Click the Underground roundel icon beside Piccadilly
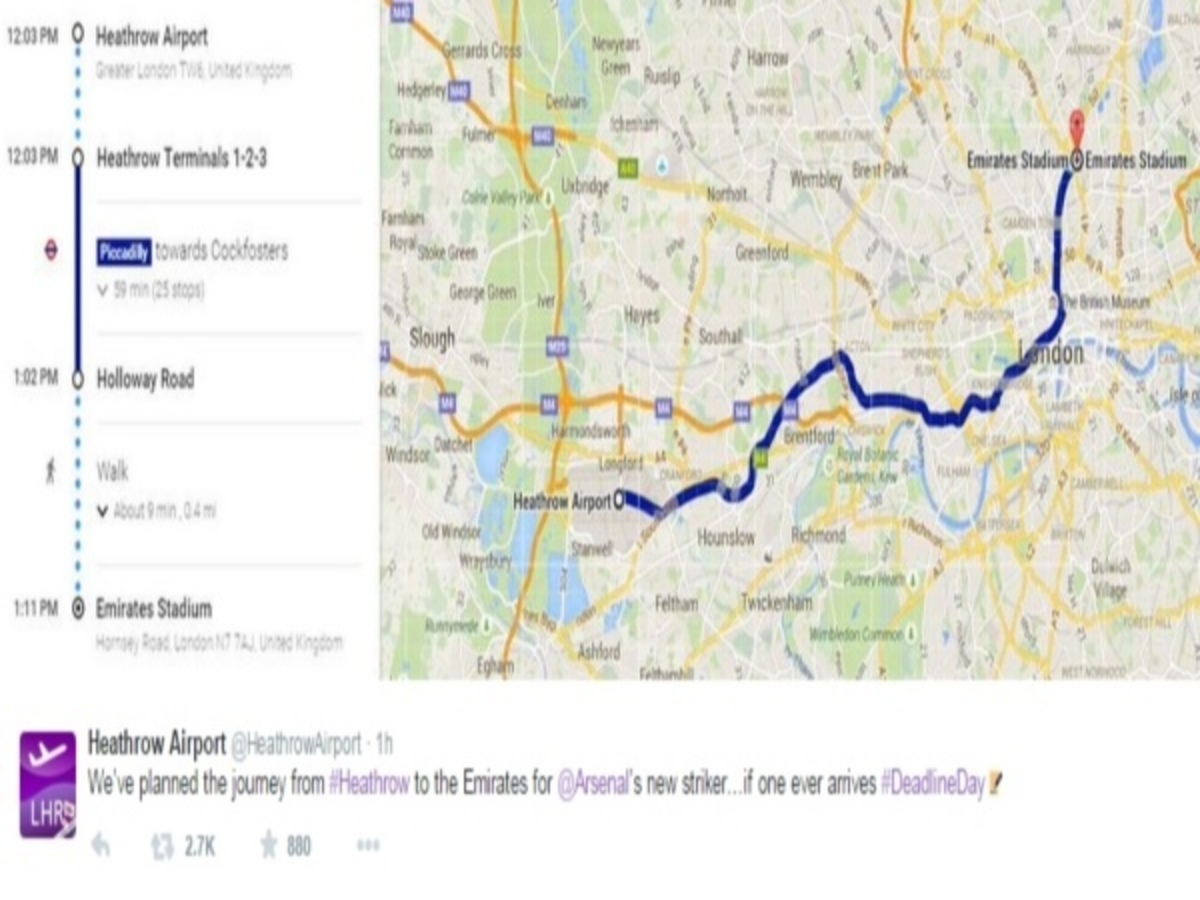This screenshot has height=900, width=1200. [50, 252]
